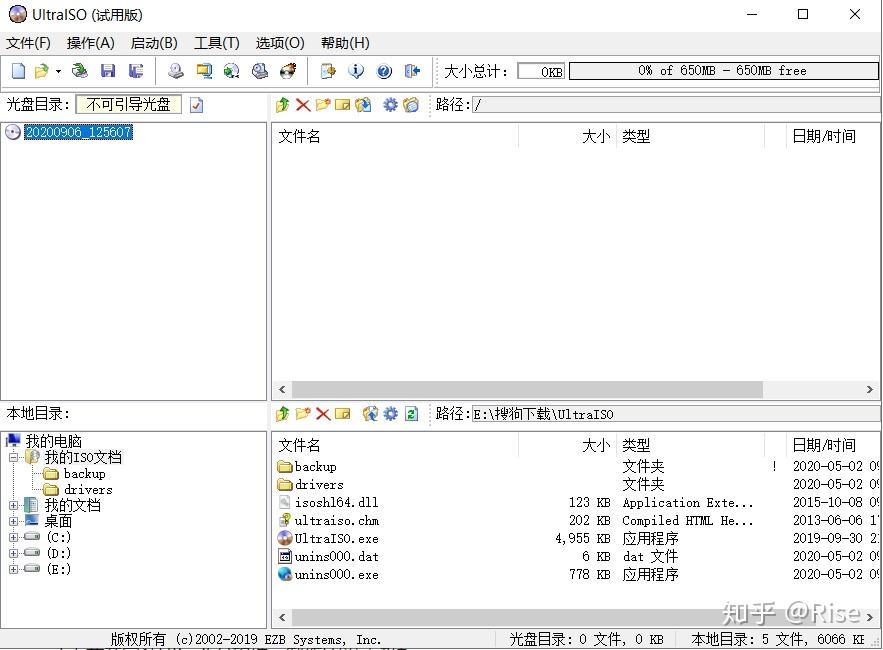
Task: Click the red Delete X in disc pane toolbar
Action: (303, 105)
